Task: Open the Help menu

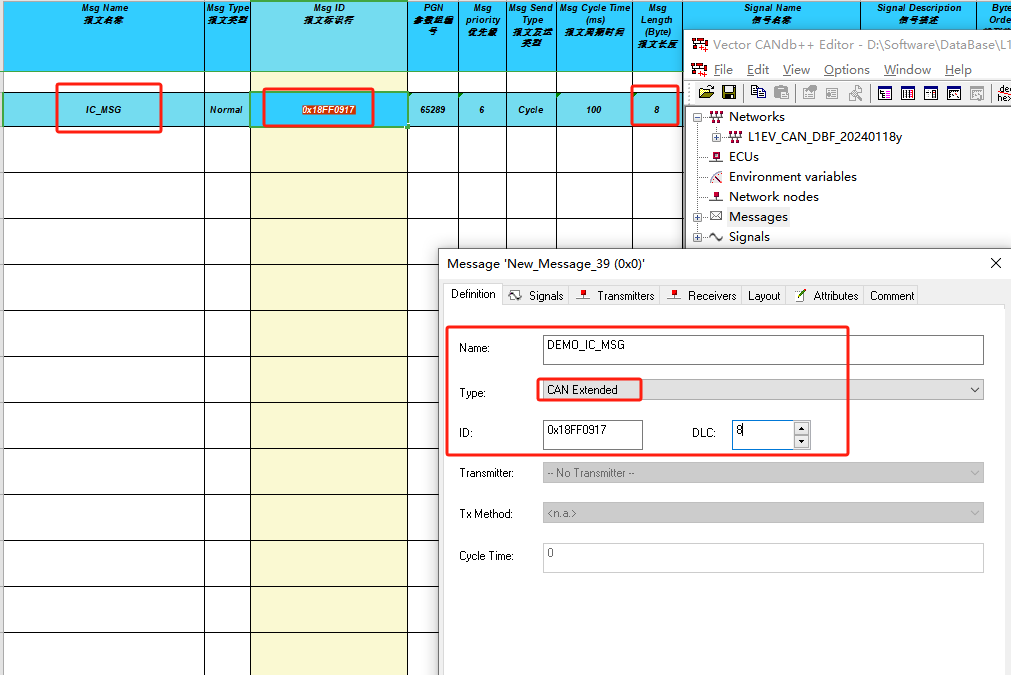Action: click(958, 70)
